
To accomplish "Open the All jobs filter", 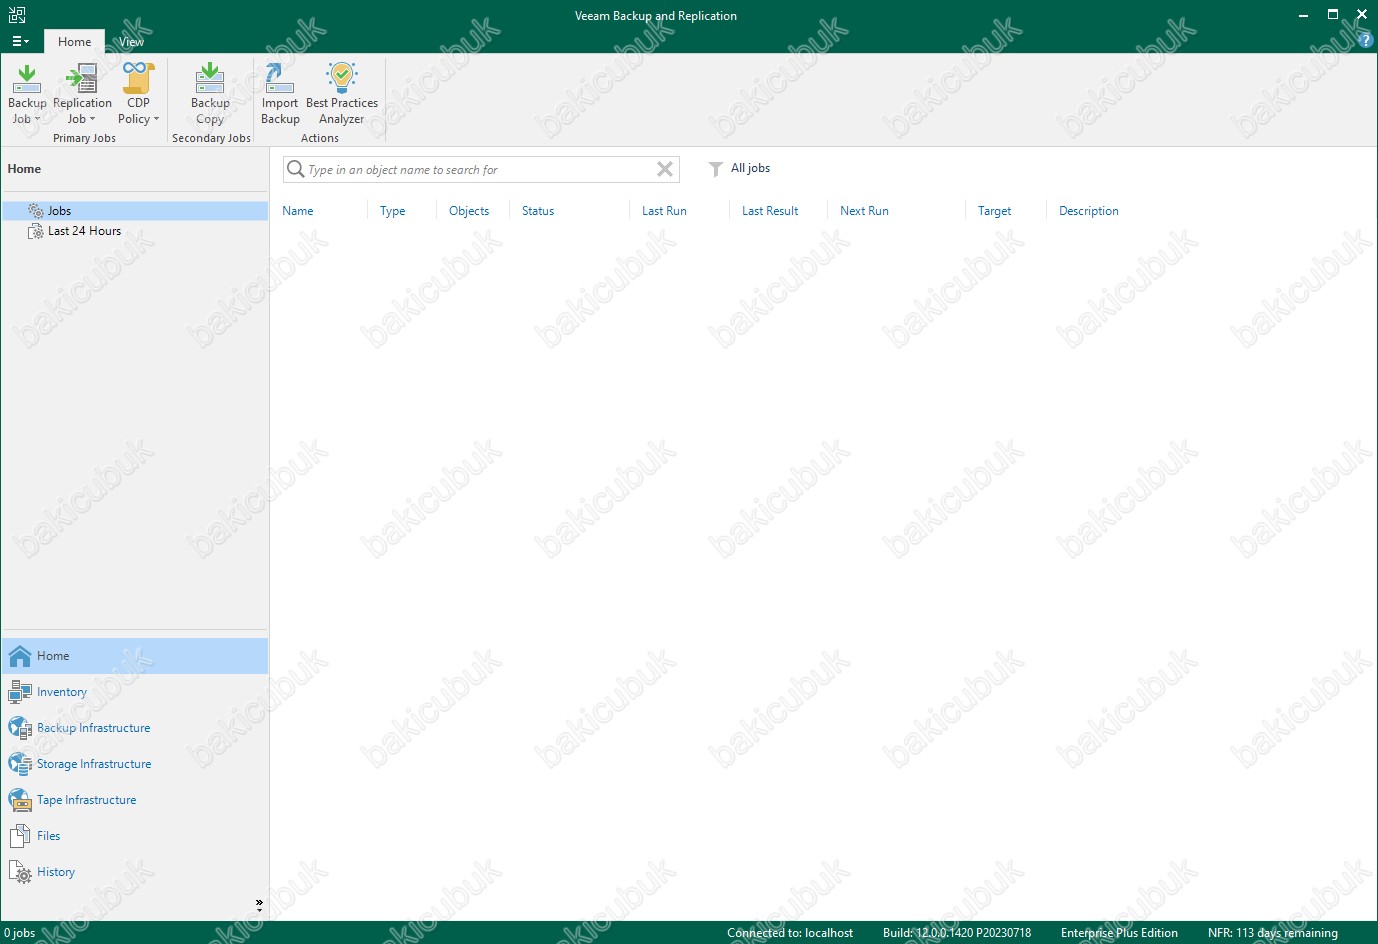I will tap(750, 168).
